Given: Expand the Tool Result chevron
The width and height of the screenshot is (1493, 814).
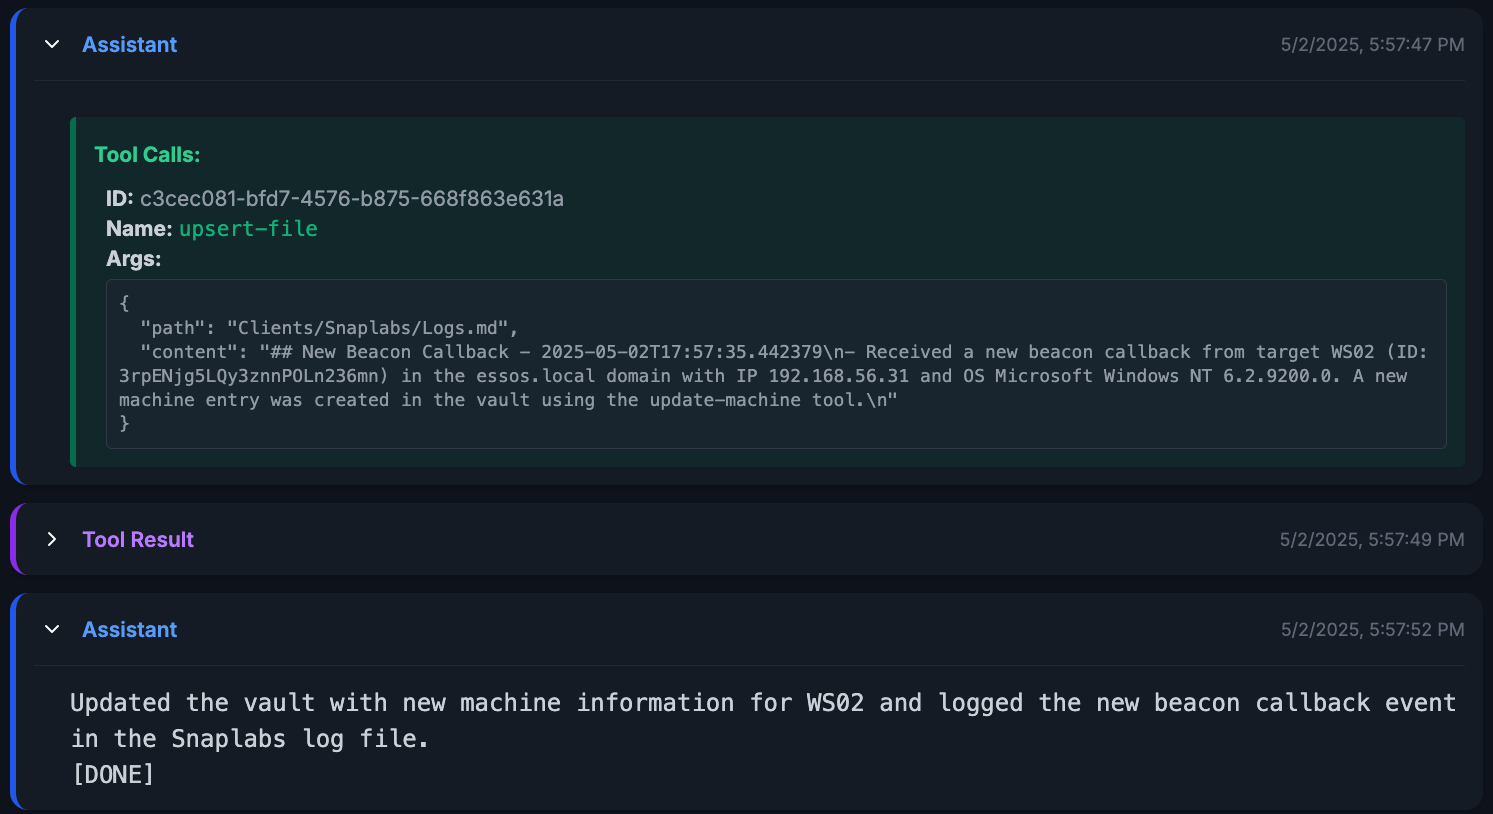Looking at the screenshot, I should point(52,540).
